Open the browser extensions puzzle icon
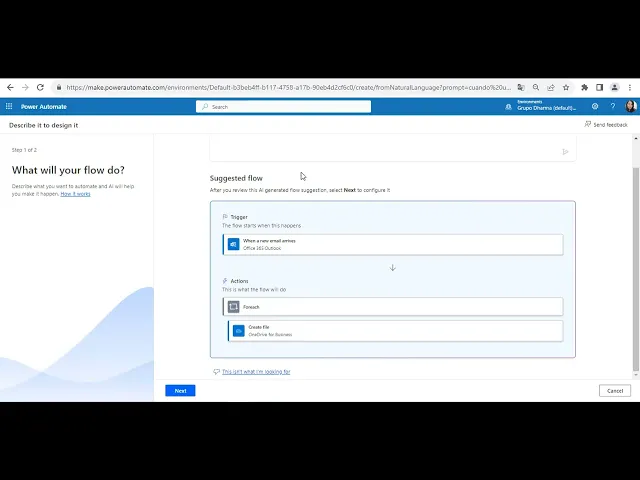This screenshot has height=480, width=640. pos(584,87)
